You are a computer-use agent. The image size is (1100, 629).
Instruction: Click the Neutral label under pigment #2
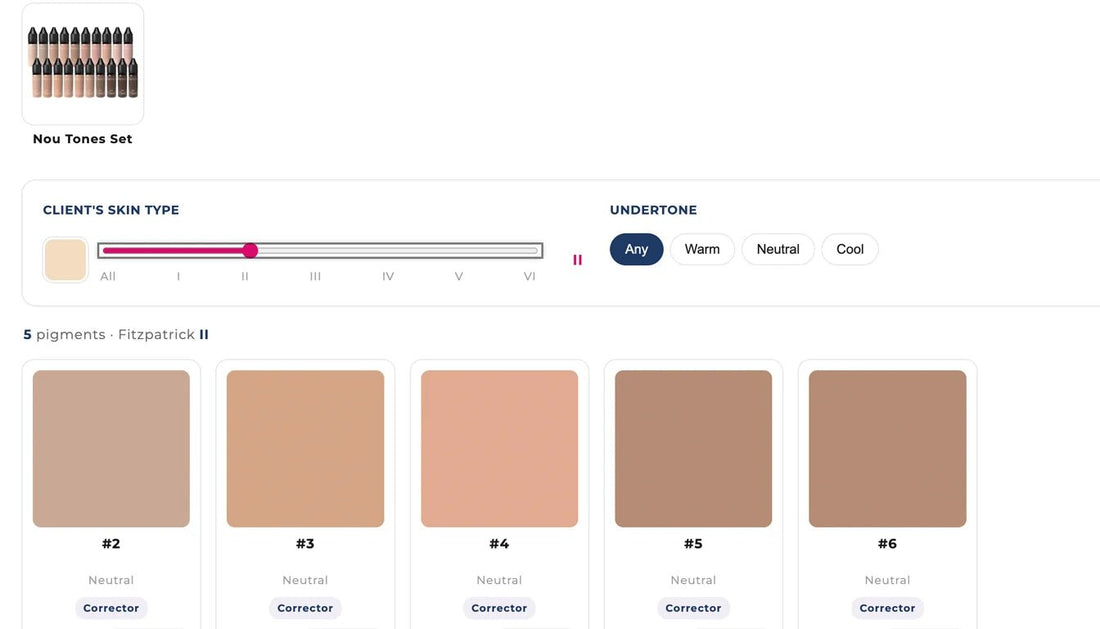point(111,580)
